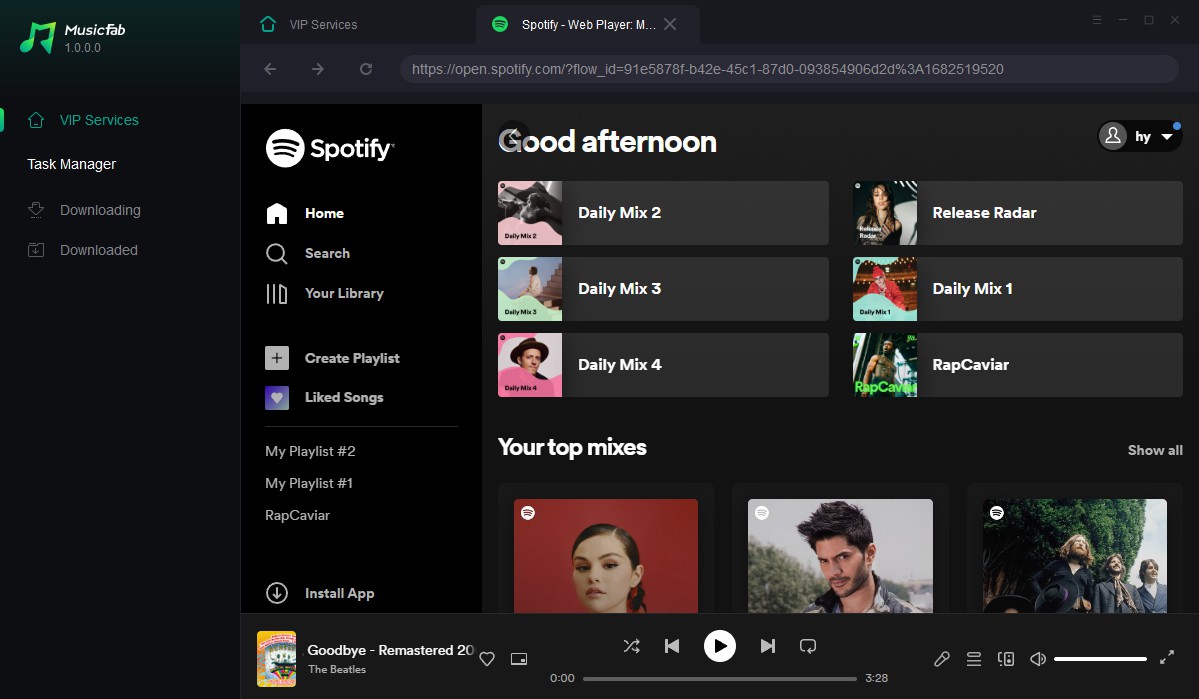Click the now playing album art thumbnail
Screen dimensions: 1199x699
pyautogui.click(x=276, y=658)
